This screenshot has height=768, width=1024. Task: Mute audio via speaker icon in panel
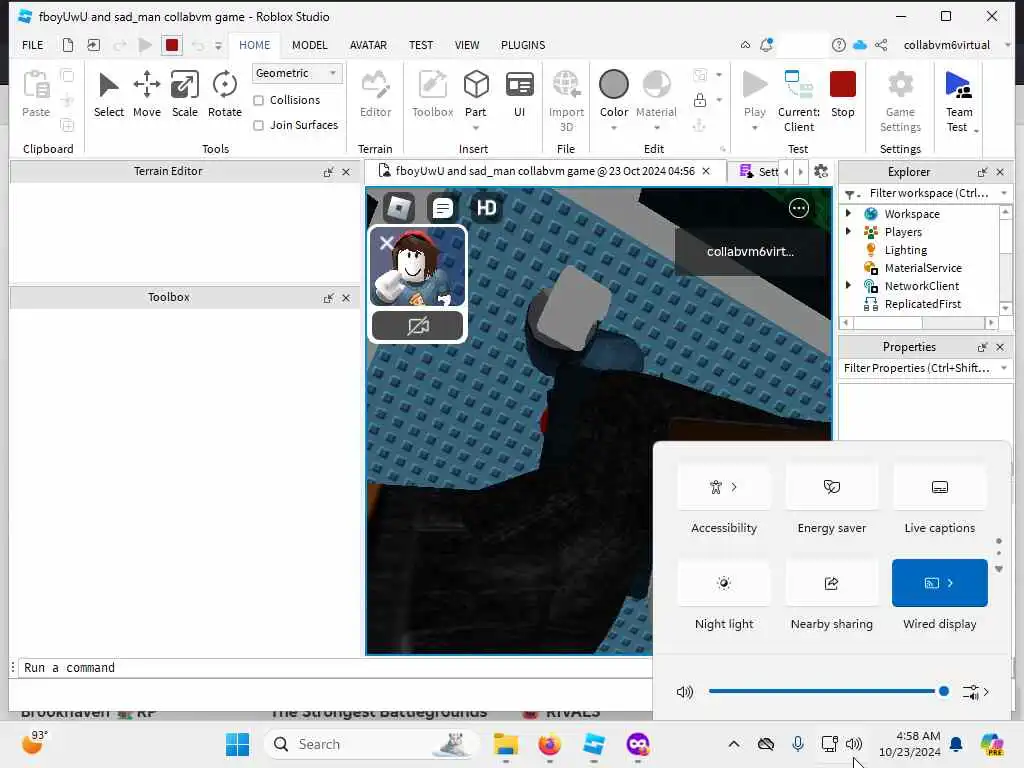point(684,692)
